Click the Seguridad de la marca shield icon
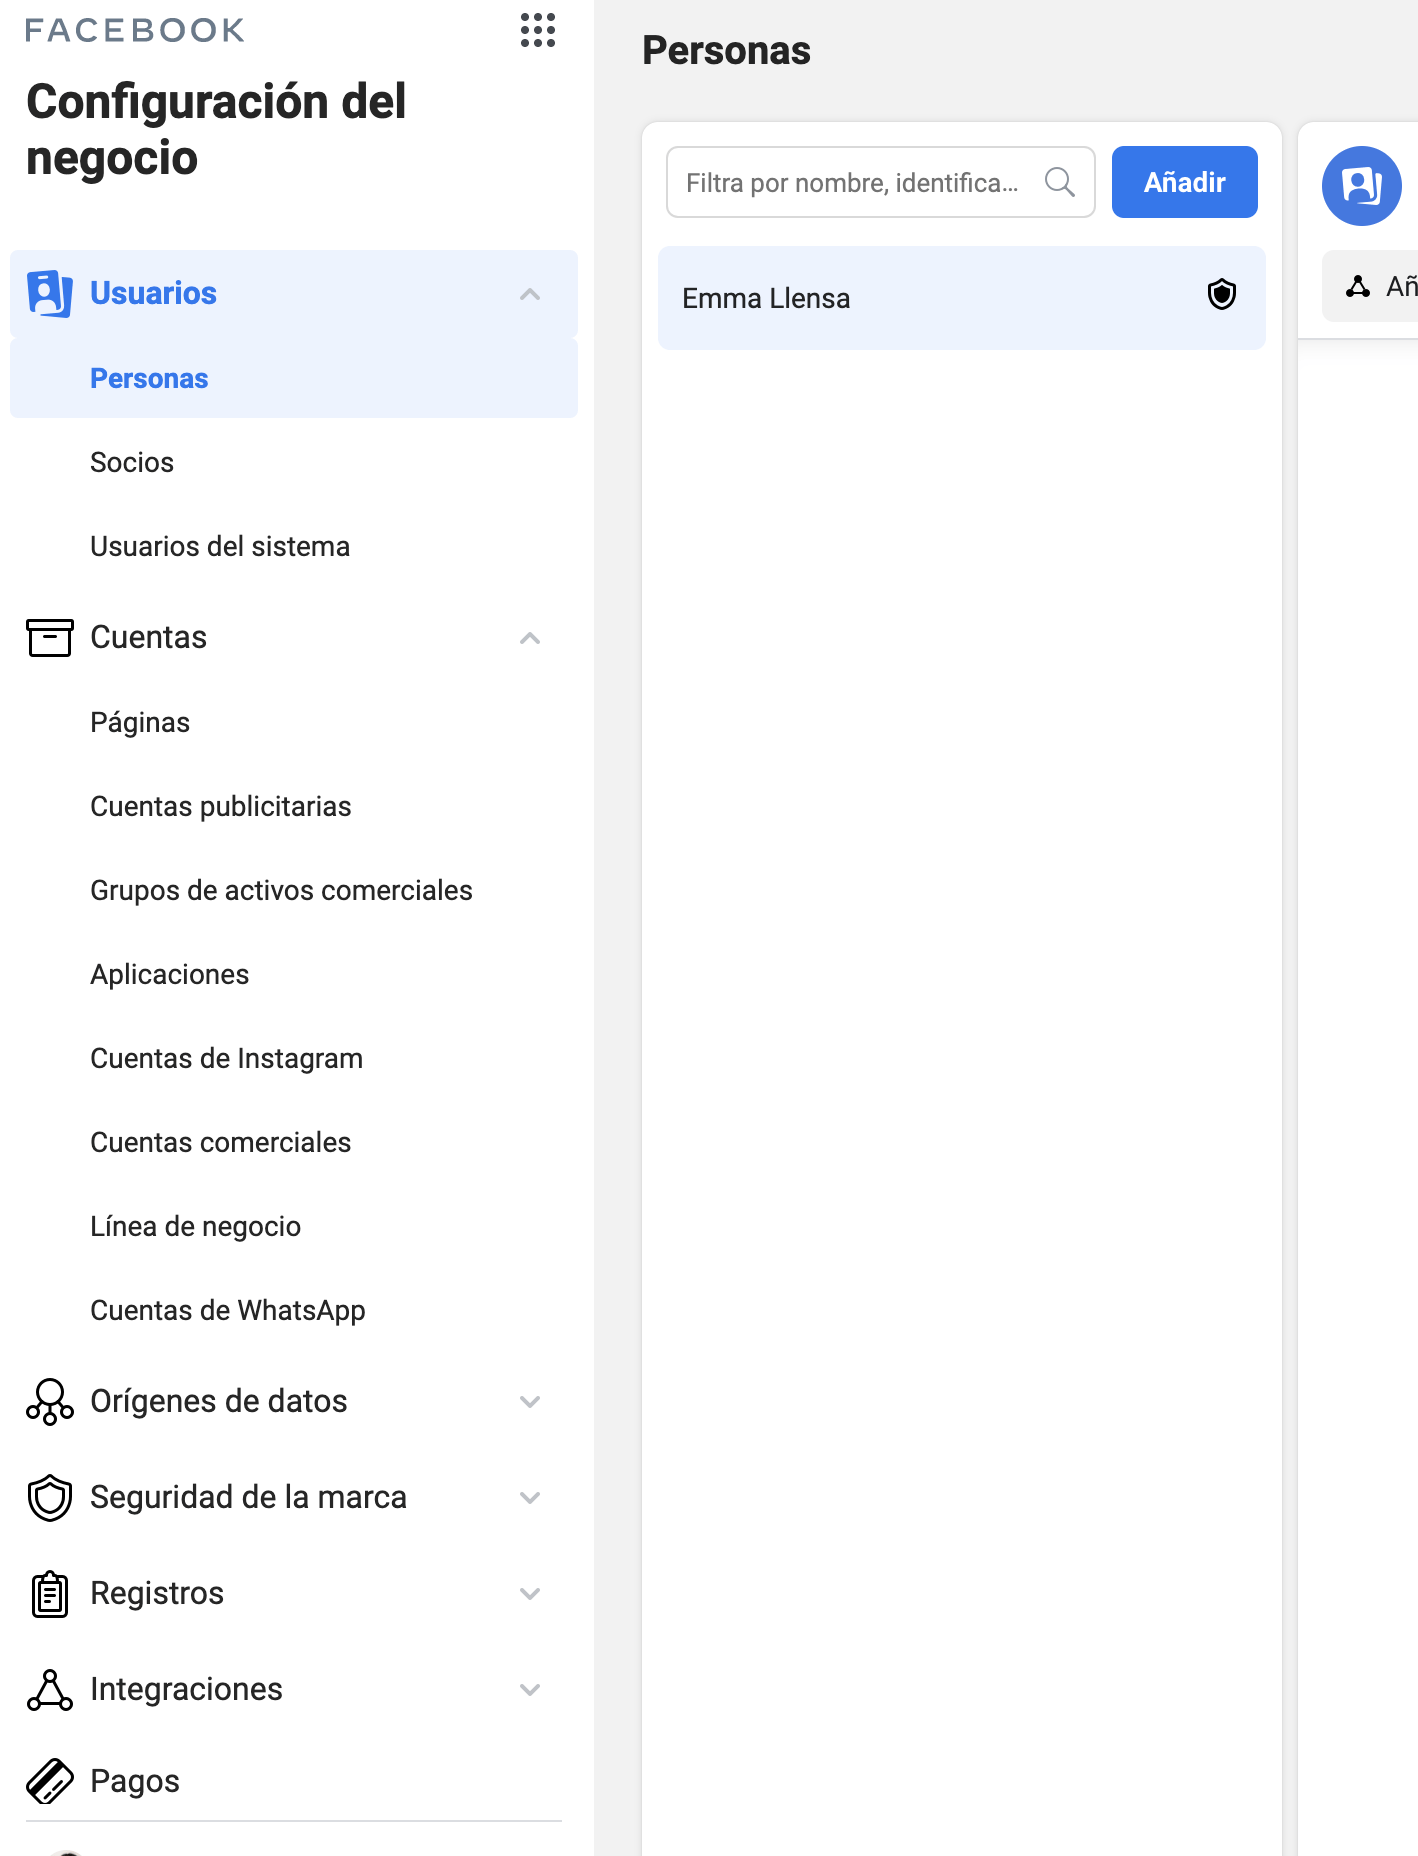 click(x=50, y=1497)
